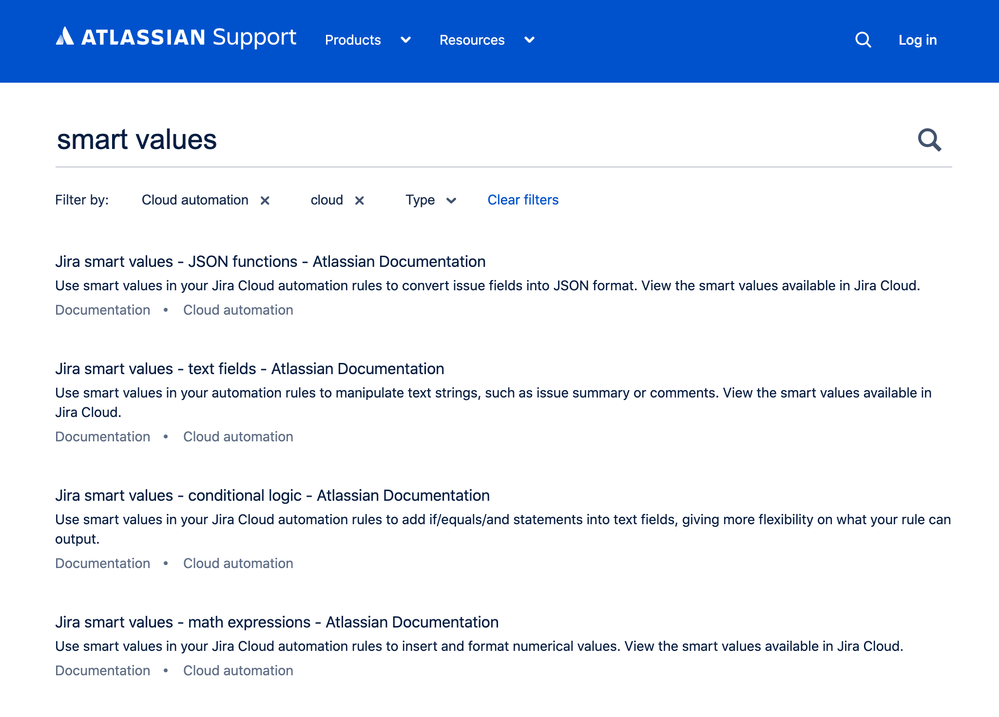Viewport: 999px width, 717px height.
Task: Click Documentation tag under conditional logic result
Action: 103,563
